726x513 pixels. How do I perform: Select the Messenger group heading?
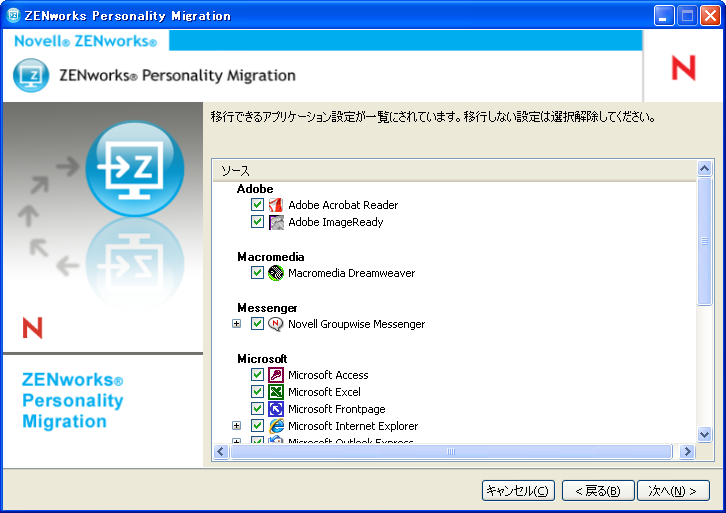[x=267, y=308]
